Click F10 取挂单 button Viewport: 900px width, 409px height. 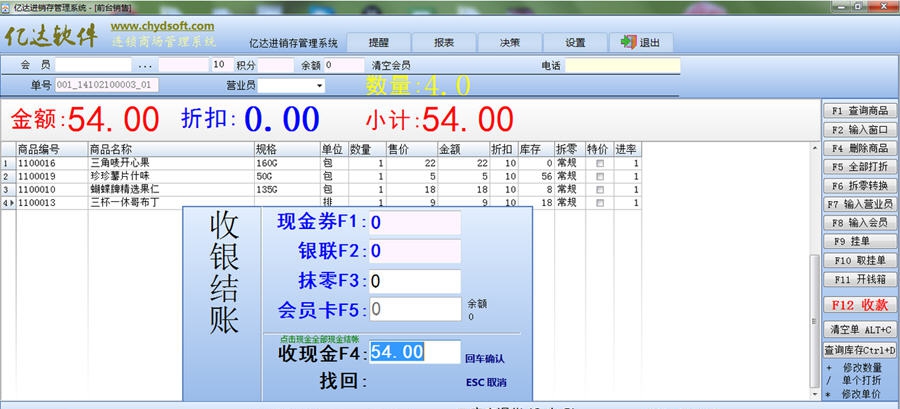tap(860, 260)
